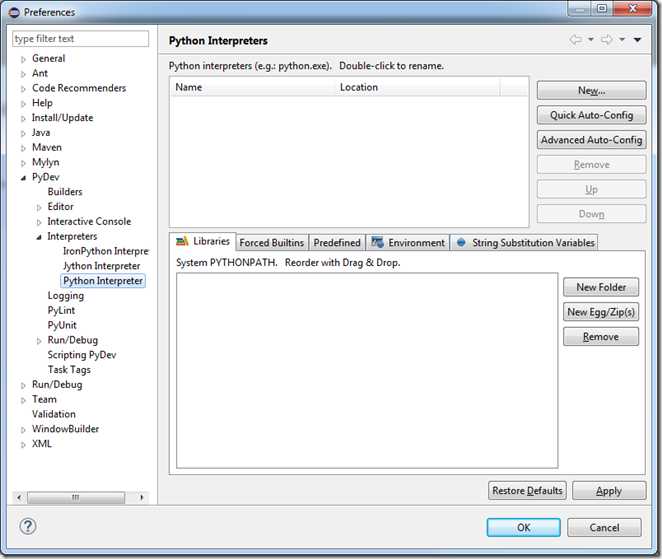Screen dimensions: 662x559
Task: Expand the Code Recommenders node
Action: (23, 89)
